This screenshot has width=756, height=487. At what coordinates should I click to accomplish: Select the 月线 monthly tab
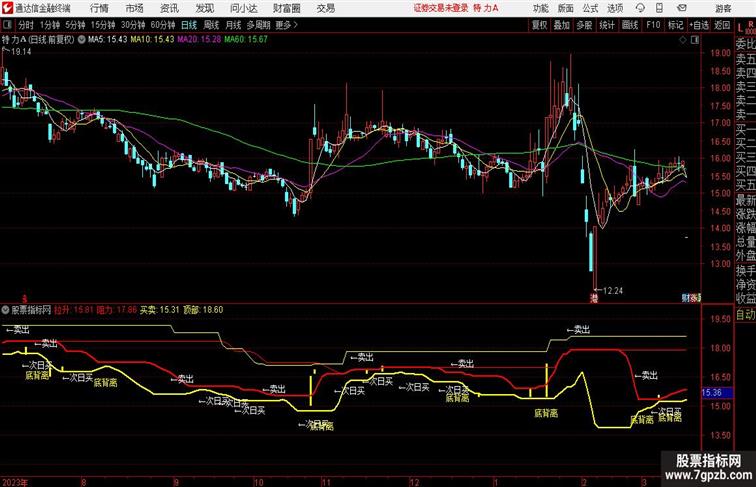pyautogui.click(x=233, y=25)
